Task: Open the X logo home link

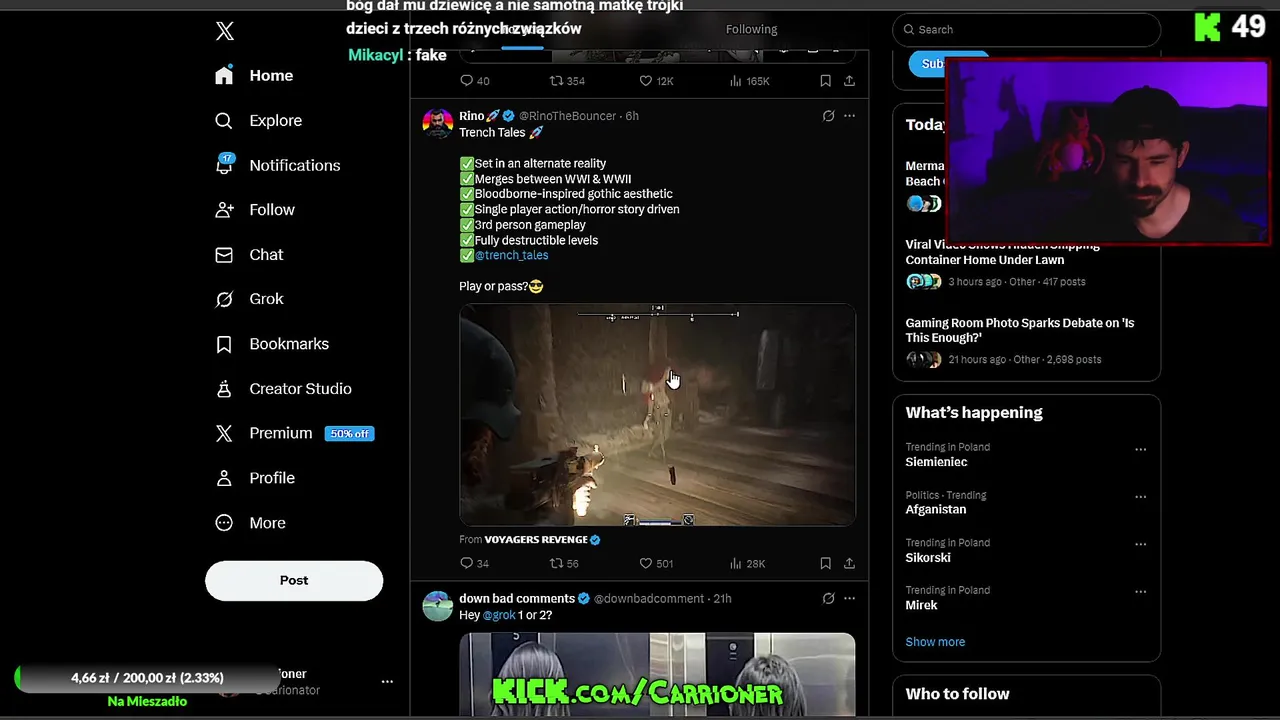Action: click(225, 31)
